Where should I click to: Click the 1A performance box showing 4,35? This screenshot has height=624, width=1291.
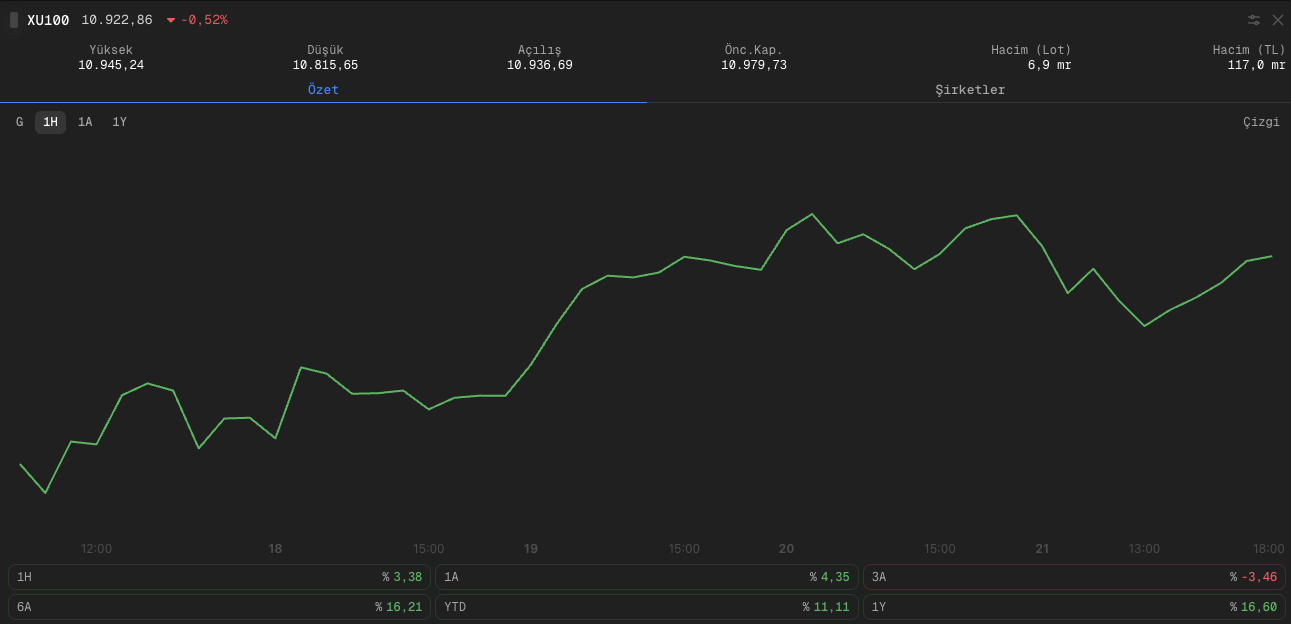tap(646, 577)
